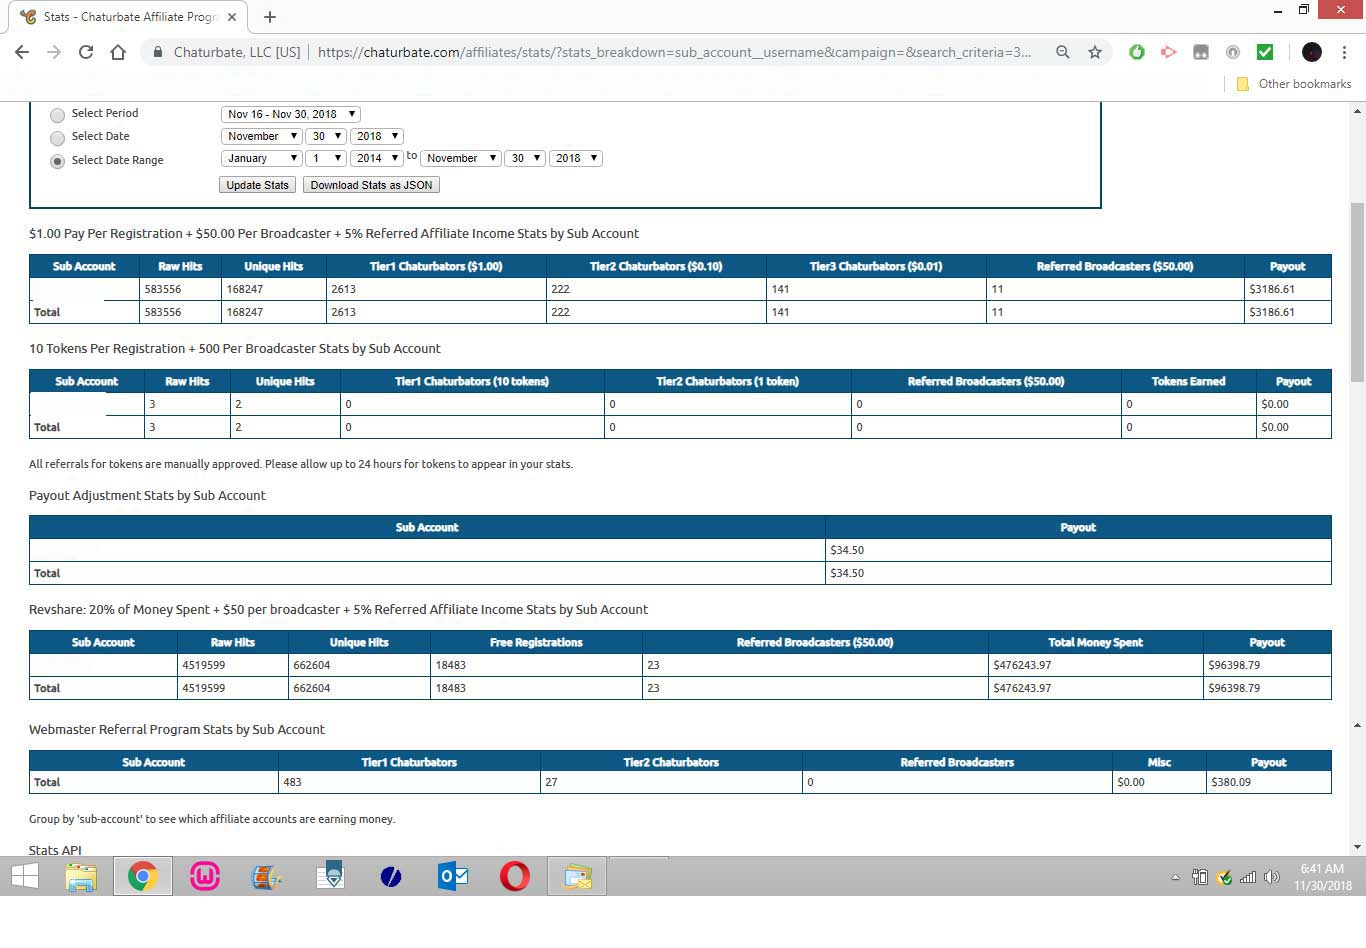The width and height of the screenshot is (1366, 948).
Task: Open the Other bookmarks folder
Action: pyautogui.click(x=1294, y=84)
